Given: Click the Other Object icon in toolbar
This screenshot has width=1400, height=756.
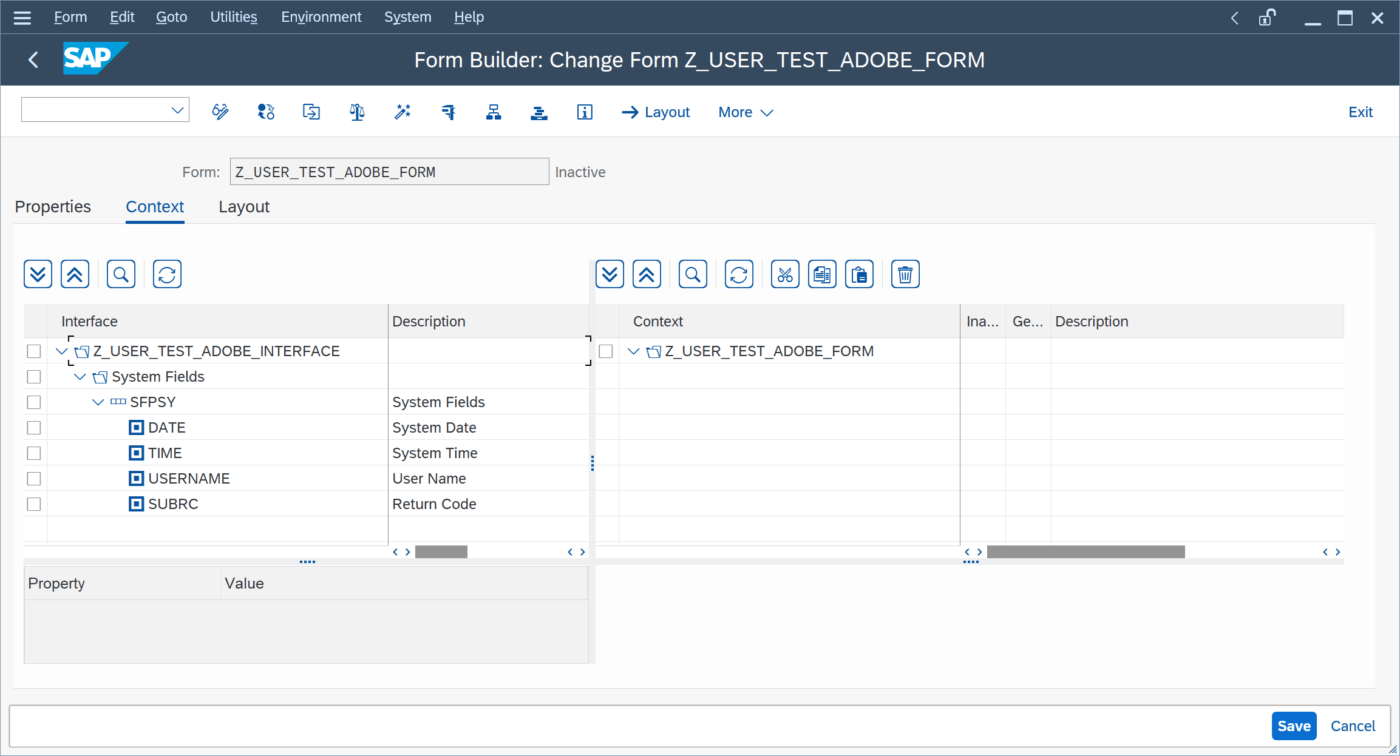Looking at the screenshot, I should (x=311, y=112).
